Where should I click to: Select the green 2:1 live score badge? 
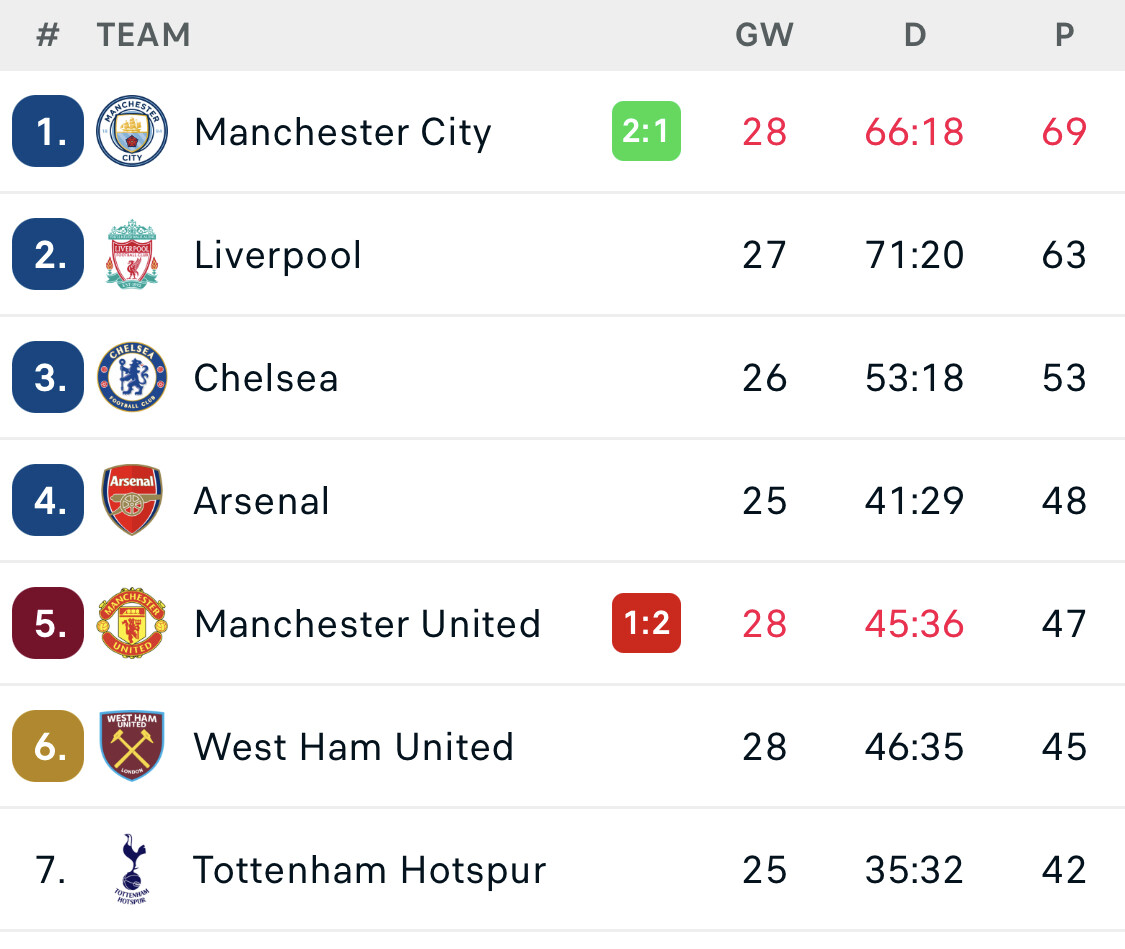click(x=646, y=131)
